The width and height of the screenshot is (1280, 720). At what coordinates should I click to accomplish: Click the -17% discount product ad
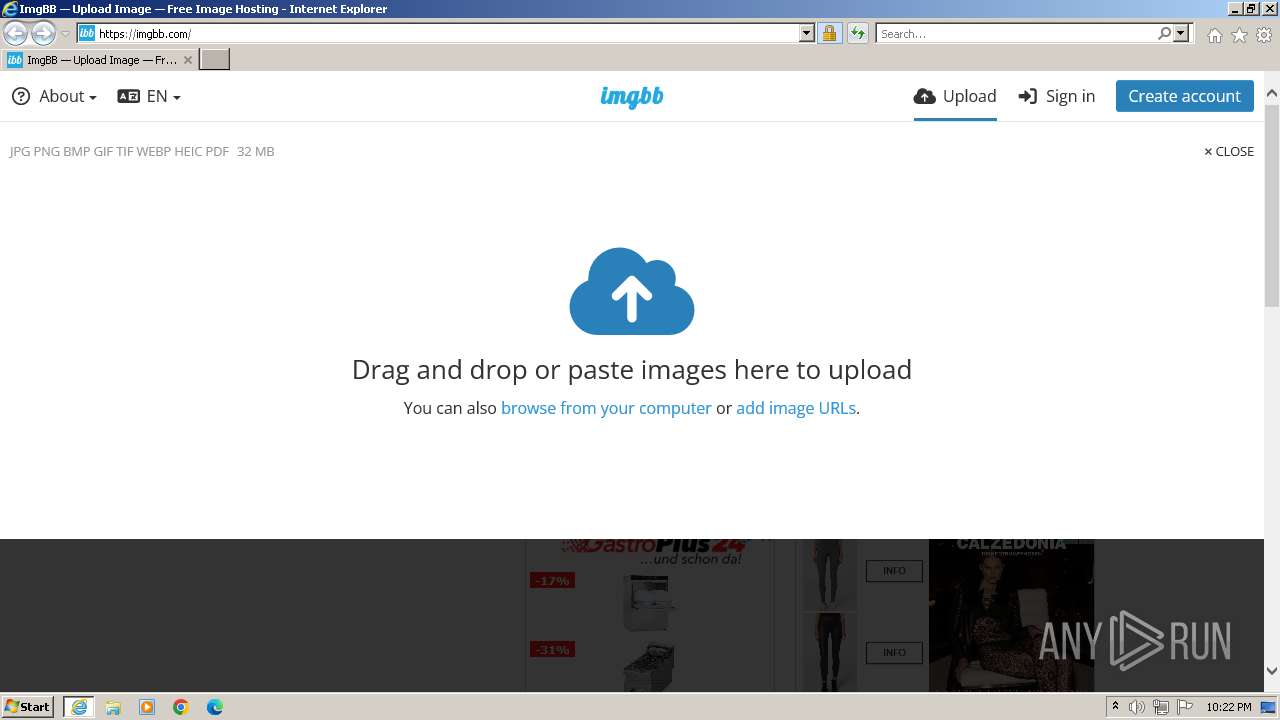tap(648, 601)
